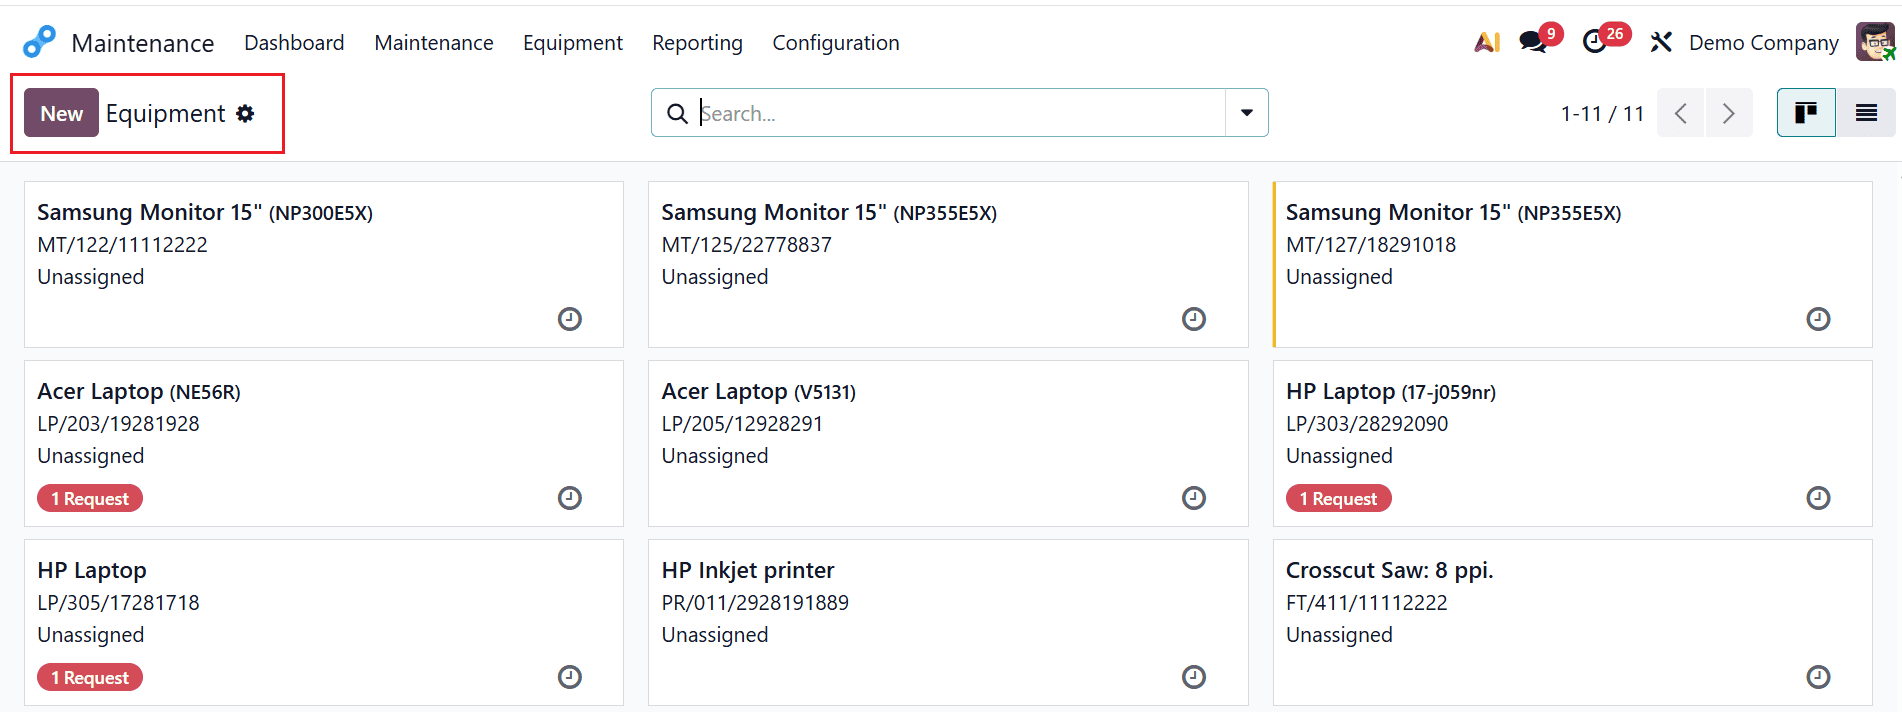Click activity clock on HP Laptop LP/305/17281718 card
This screenshot has height=712, width=1902.
coord(570,677)
